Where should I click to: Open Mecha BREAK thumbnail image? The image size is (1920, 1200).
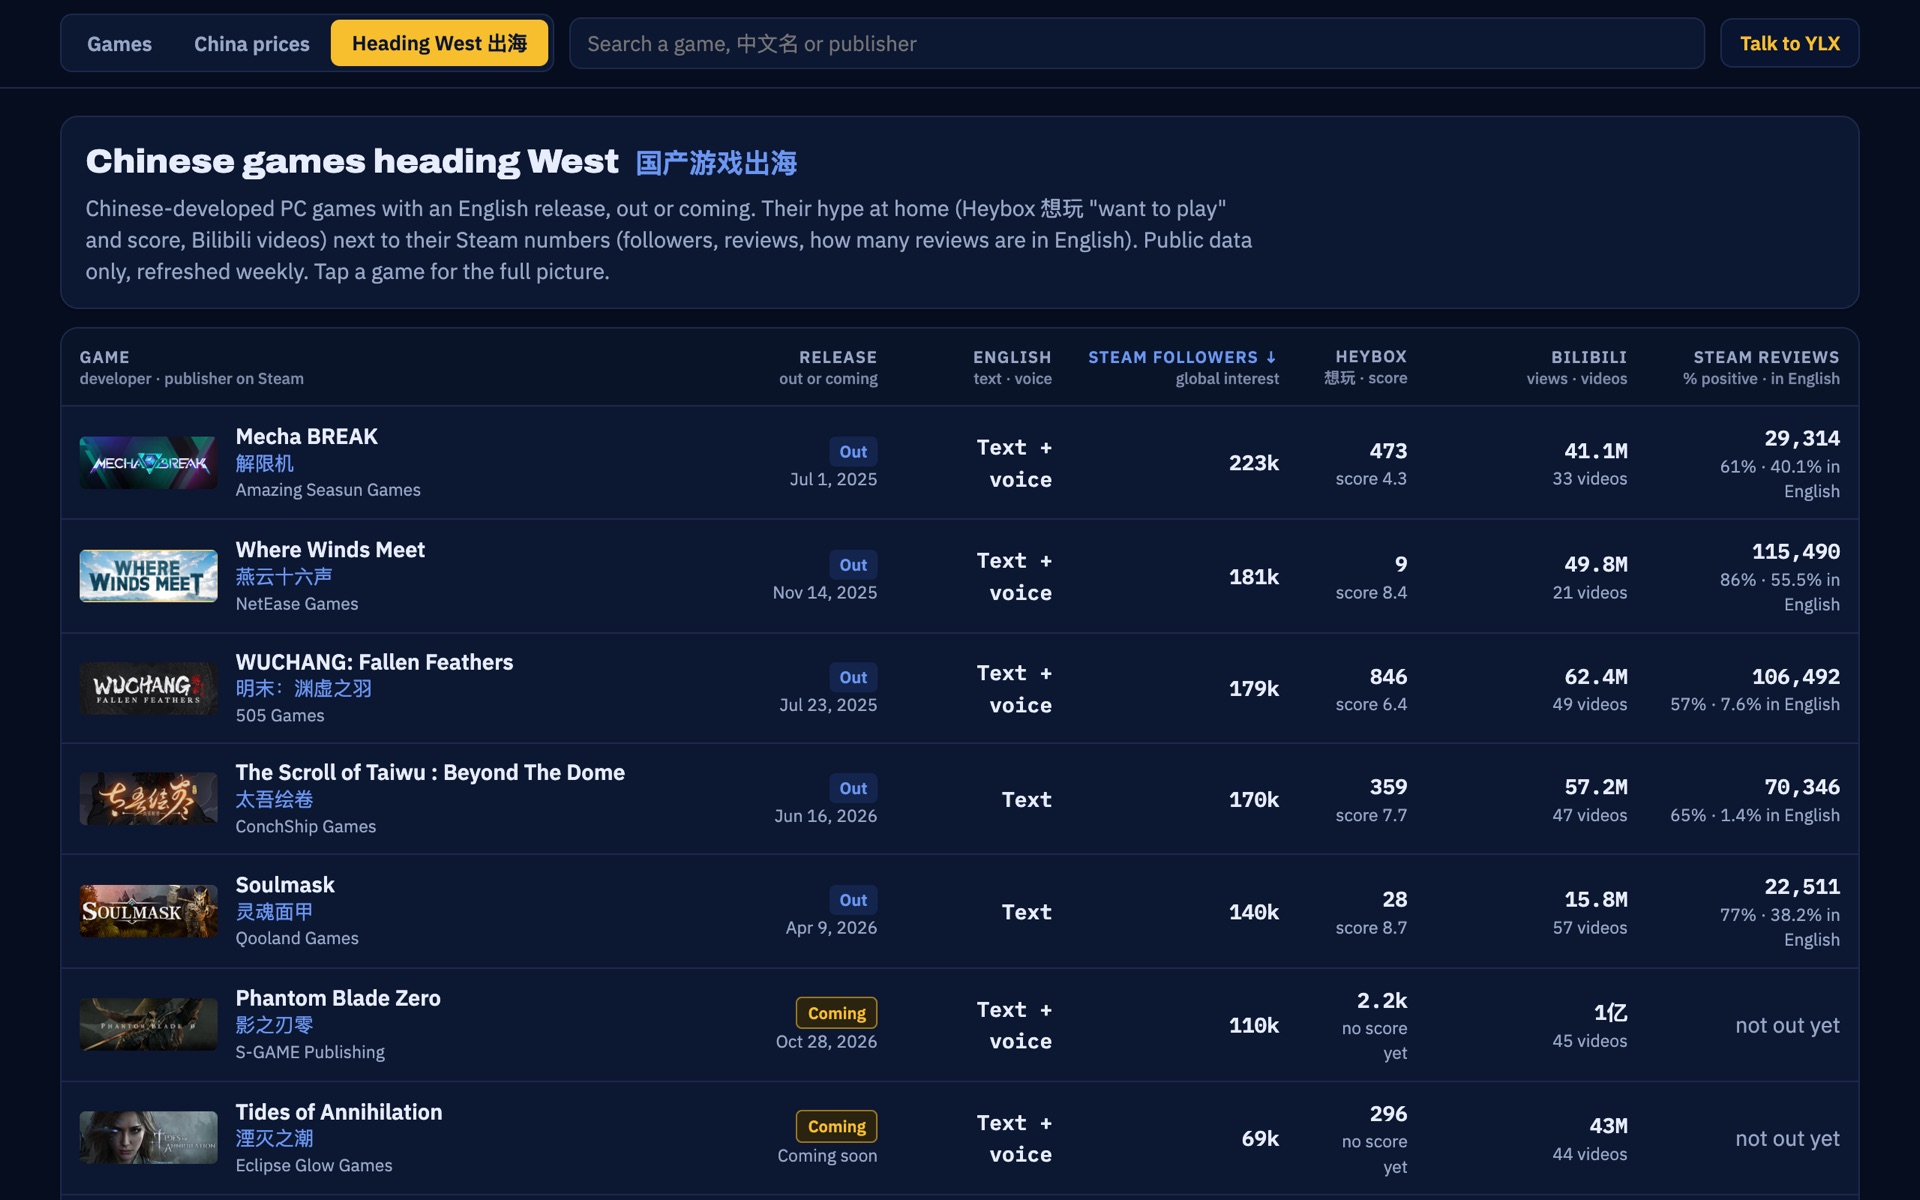148,462
